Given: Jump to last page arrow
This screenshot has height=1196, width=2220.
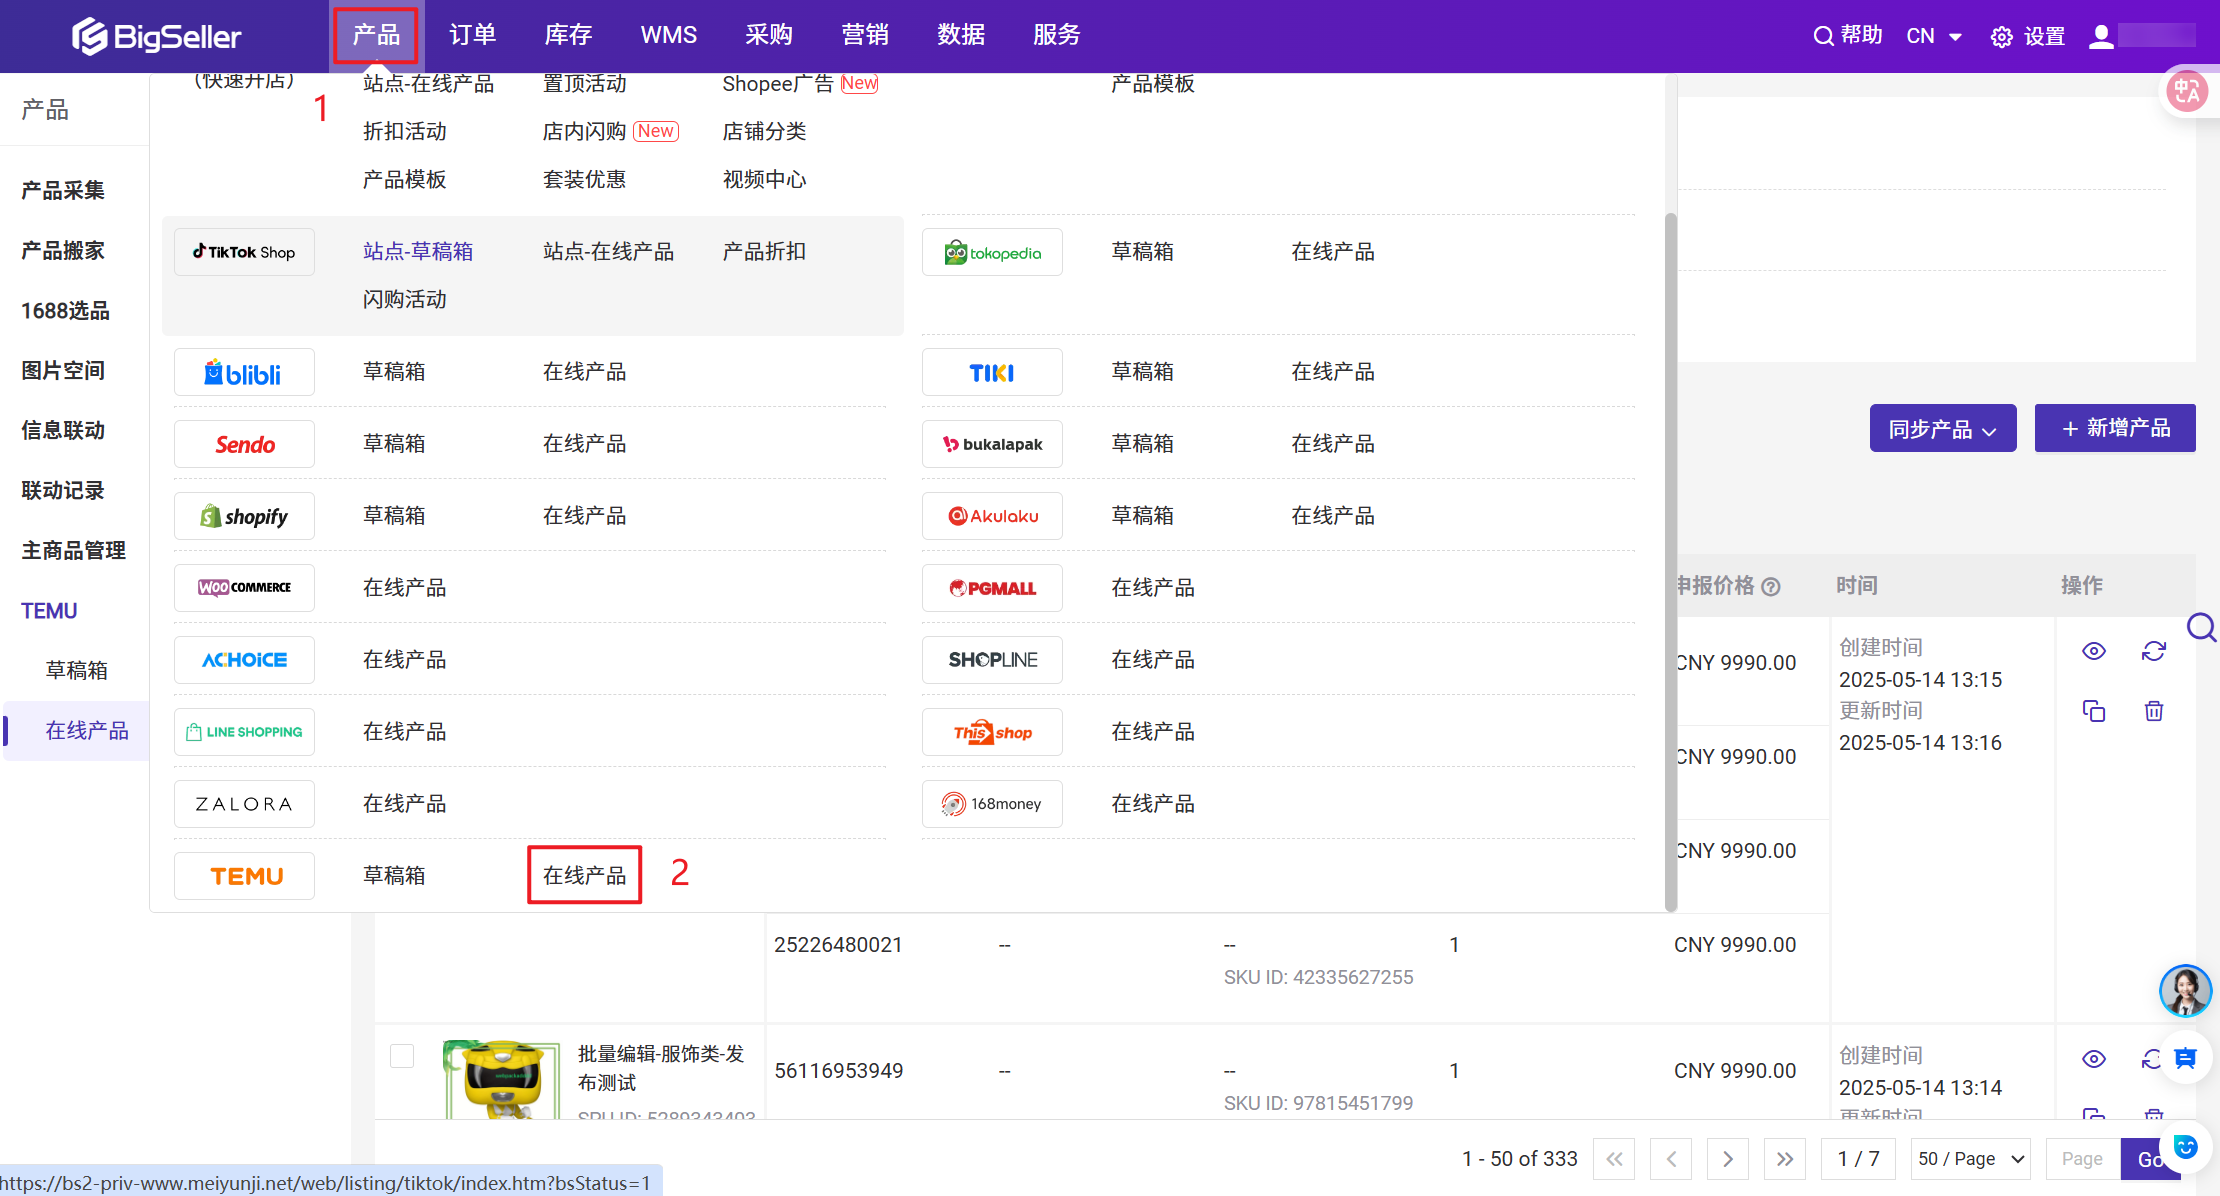Looking at the screenshot, I should pyautogui.click(x=1785, y=1159).
